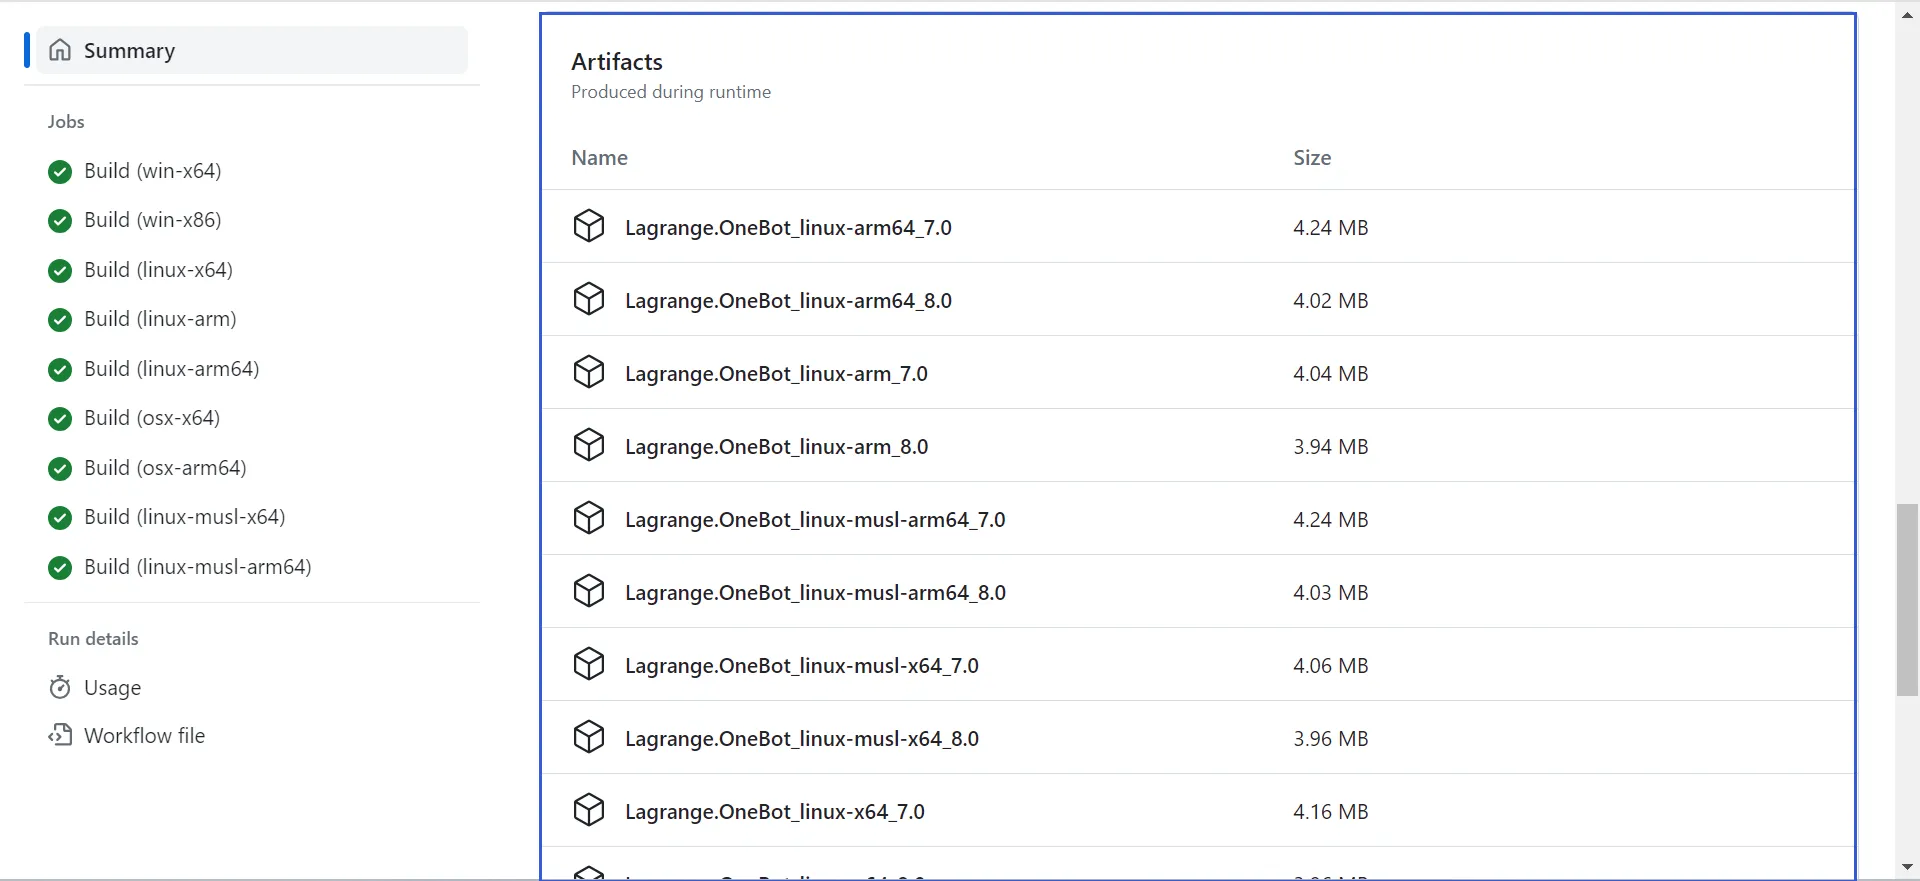Open the Build (win-x64) job

tap(153, 171)
